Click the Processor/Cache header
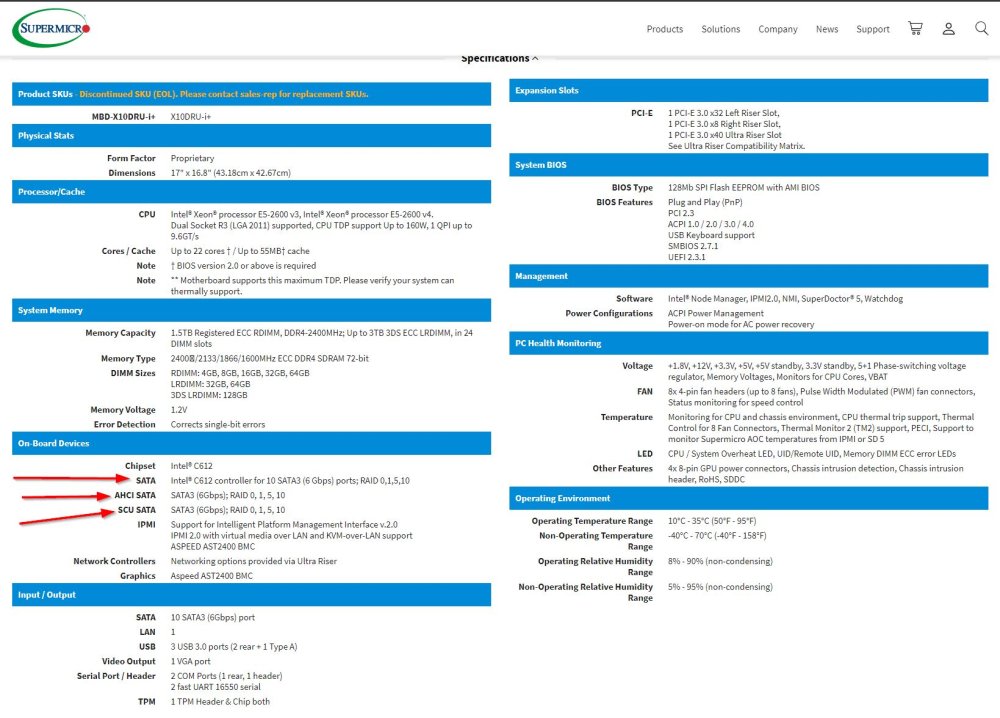This screenshot has width=1000, height=718. click(x=251, y=191)
